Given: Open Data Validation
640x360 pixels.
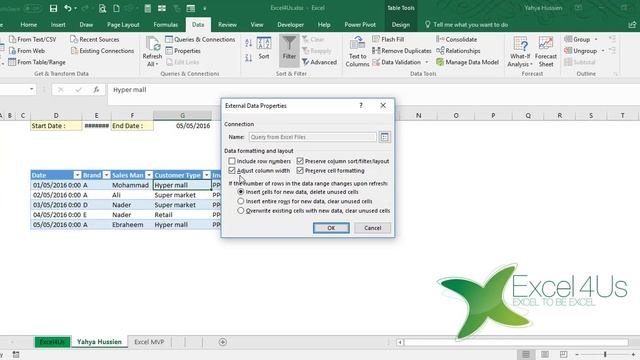Looking at the screenshot, I should coord(396,62).
